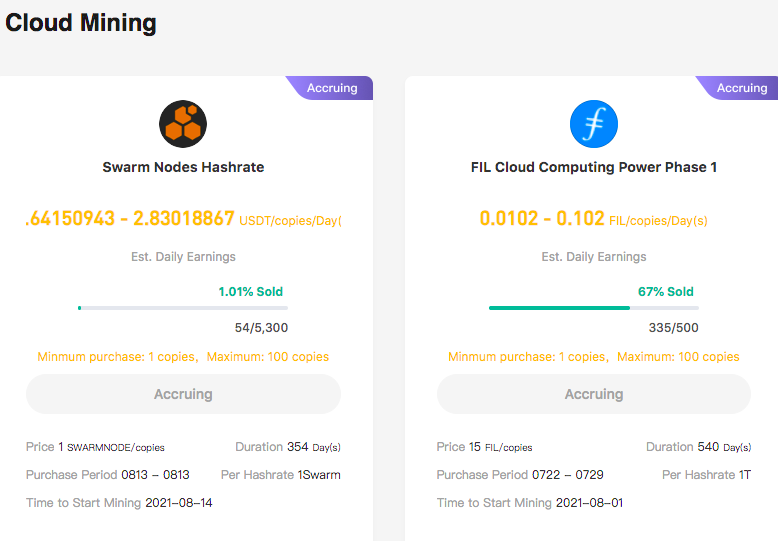Click Accruing button on FIL Cloud card
Screen dimensions: 778x541
[594, 394]
